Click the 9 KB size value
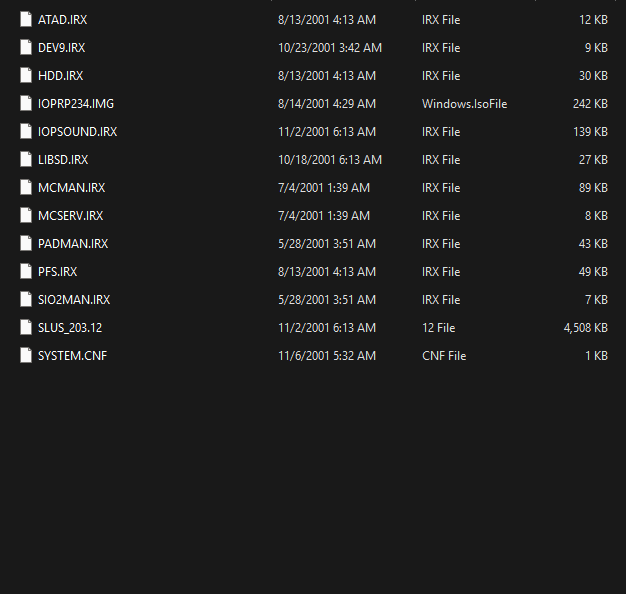Viewport: 626px width, 594px height. 596,48
